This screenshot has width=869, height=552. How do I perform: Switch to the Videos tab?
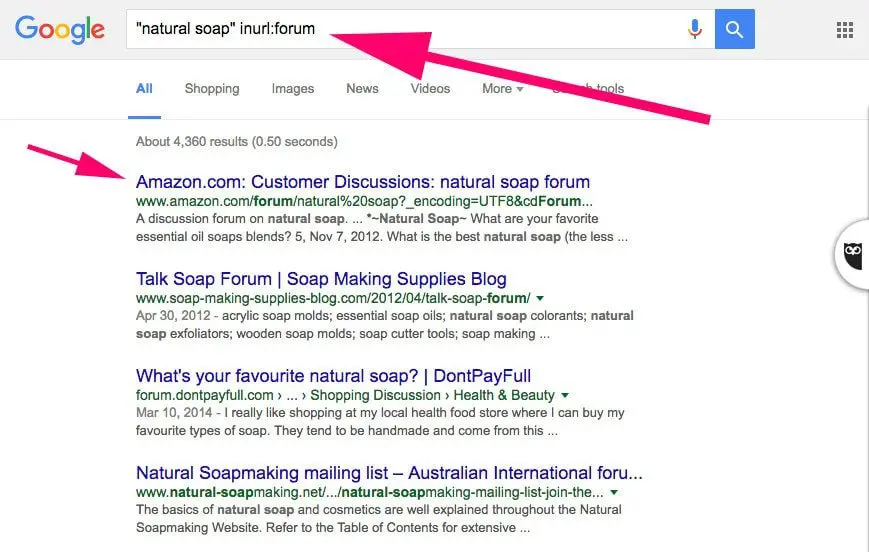(x=430, y=89)
